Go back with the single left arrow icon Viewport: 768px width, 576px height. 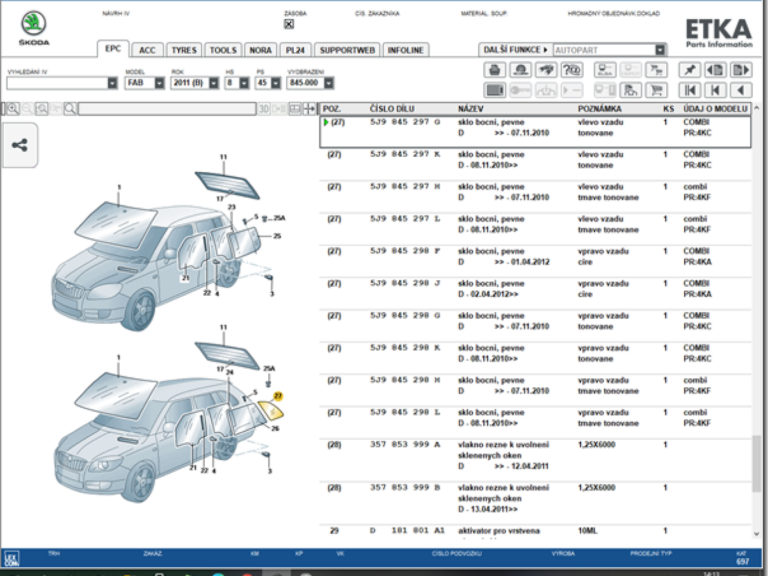pyautogui.click(x=741, y=89)
